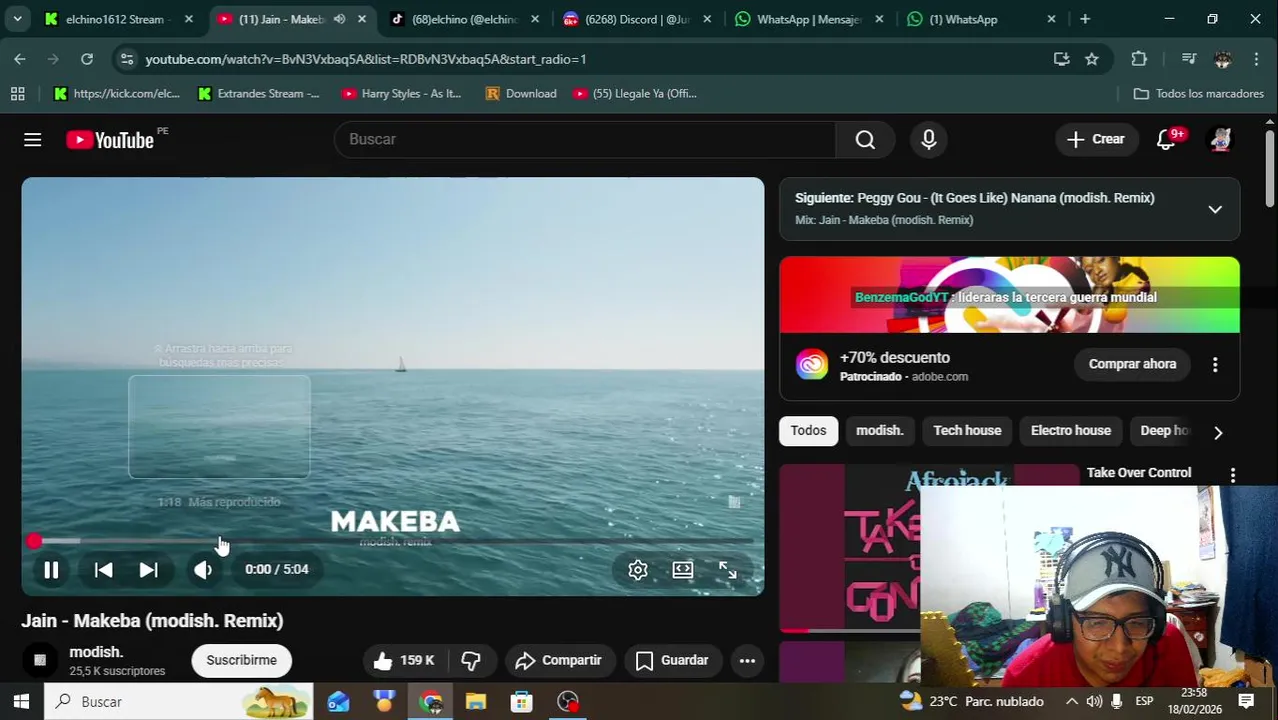The width and height of the screenshot is (1278, 720).
Task: Open Todos los marcadores folder
Action: pos(1198,93)
